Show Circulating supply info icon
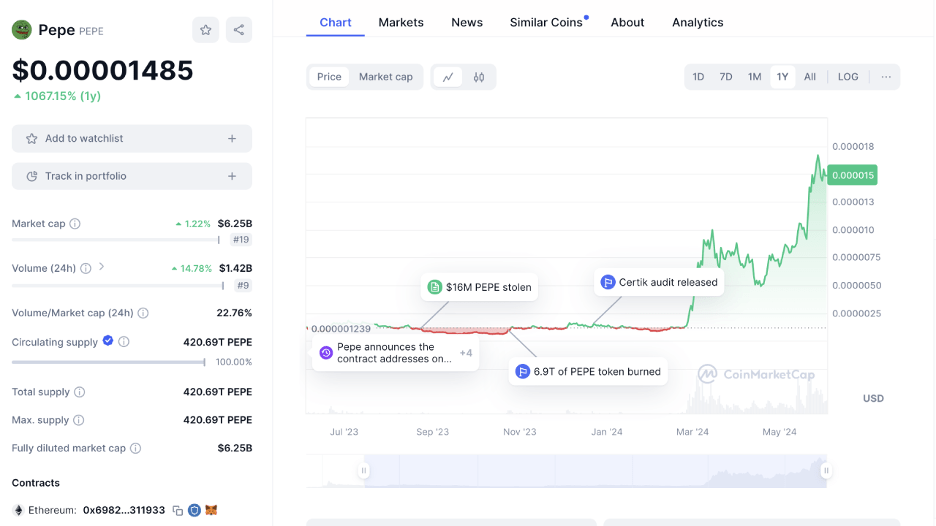 coord(124,342)
